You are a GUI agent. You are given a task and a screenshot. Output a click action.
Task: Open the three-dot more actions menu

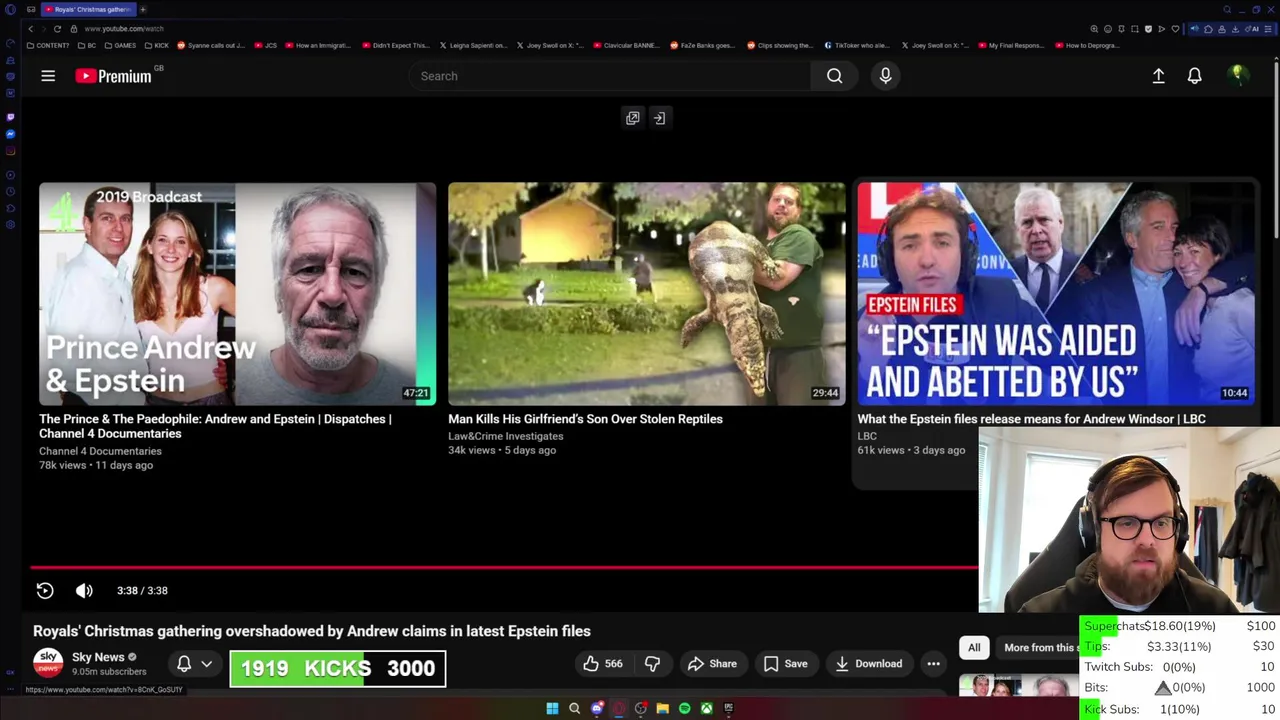(x=933, y=664)
